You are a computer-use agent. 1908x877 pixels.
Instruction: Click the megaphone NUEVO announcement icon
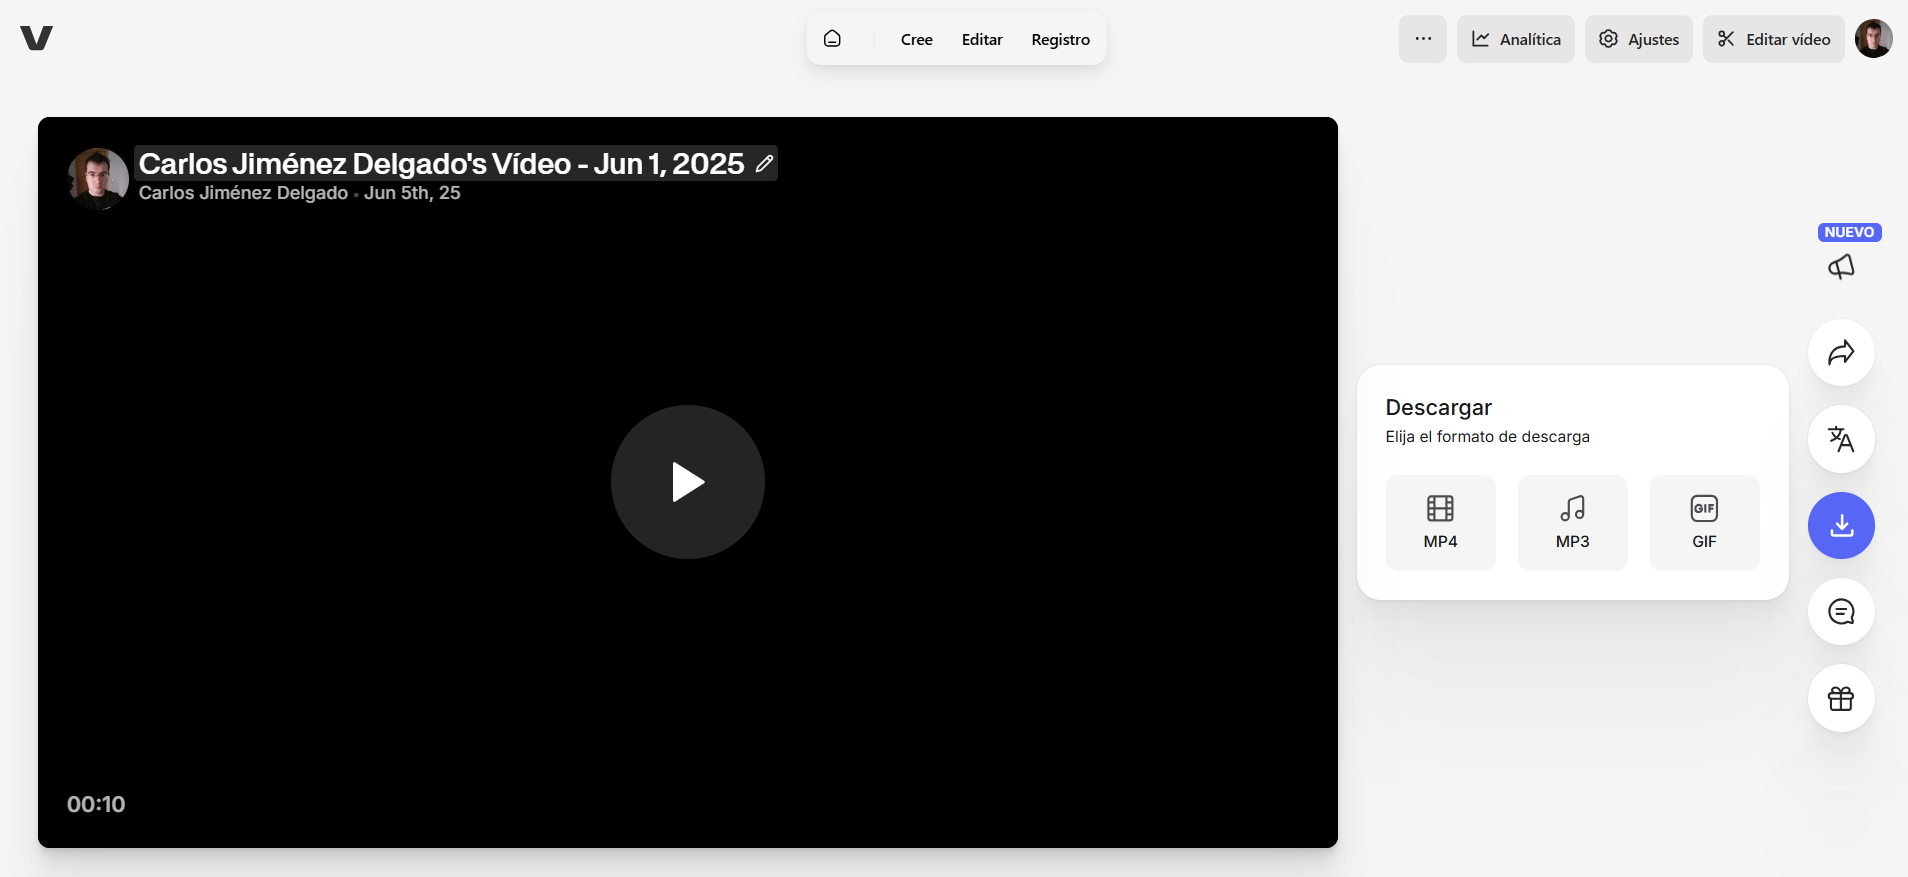pyautogui.click(x=1841, y=266)
